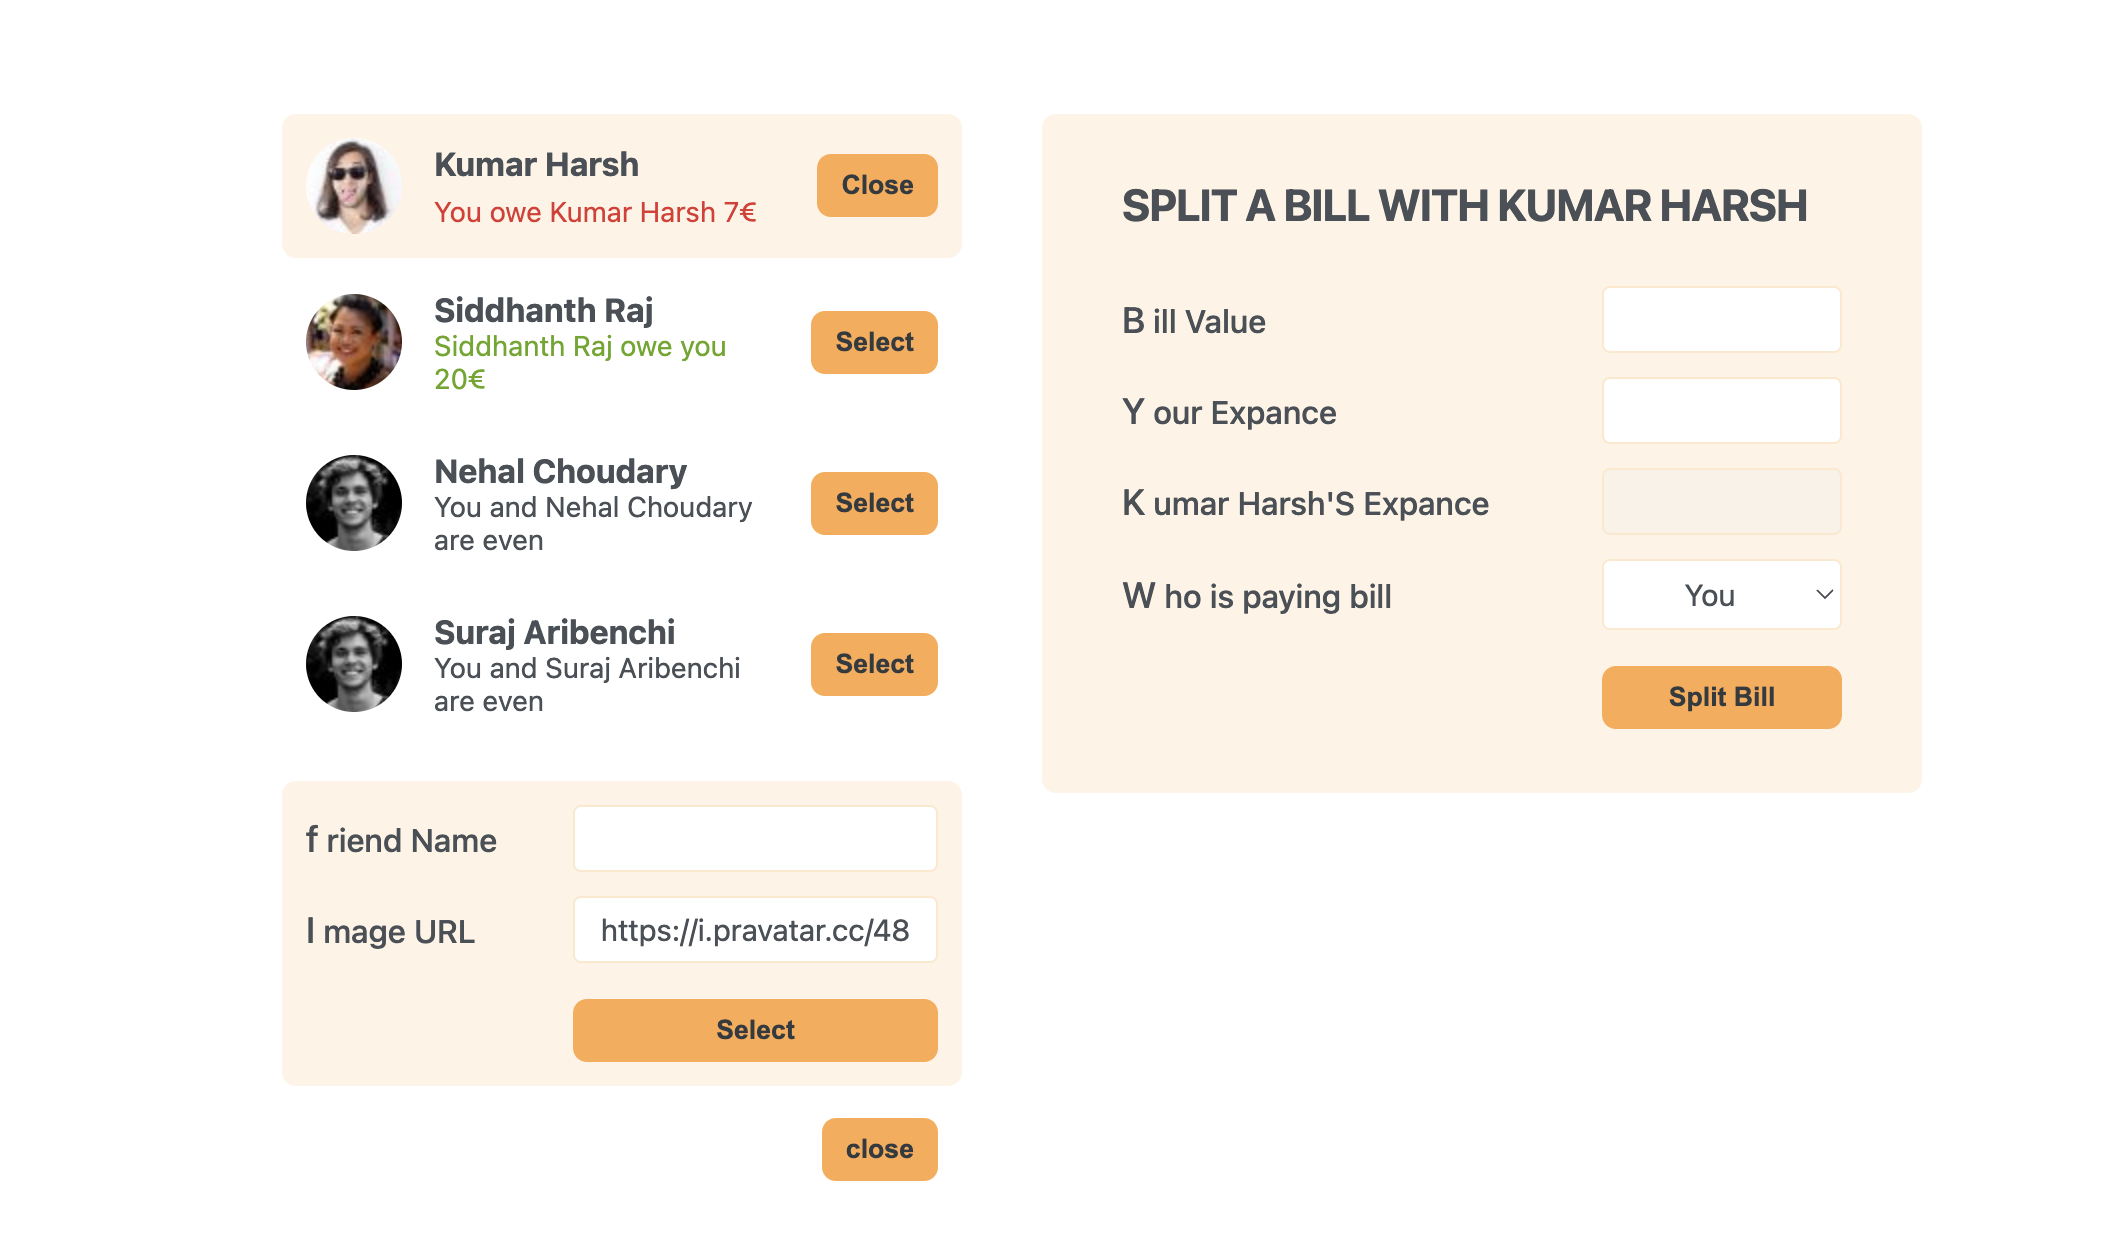Click the dropdown chevron next to 'You'

pos(1824,595)
